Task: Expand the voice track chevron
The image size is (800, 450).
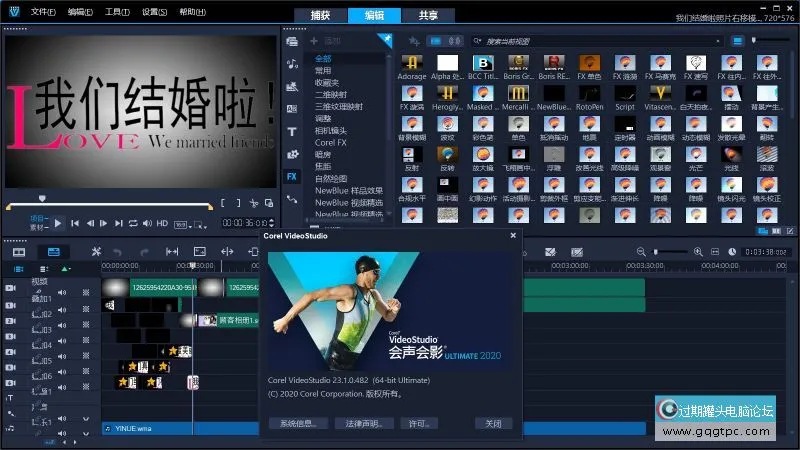Action: tap(86, 419)
